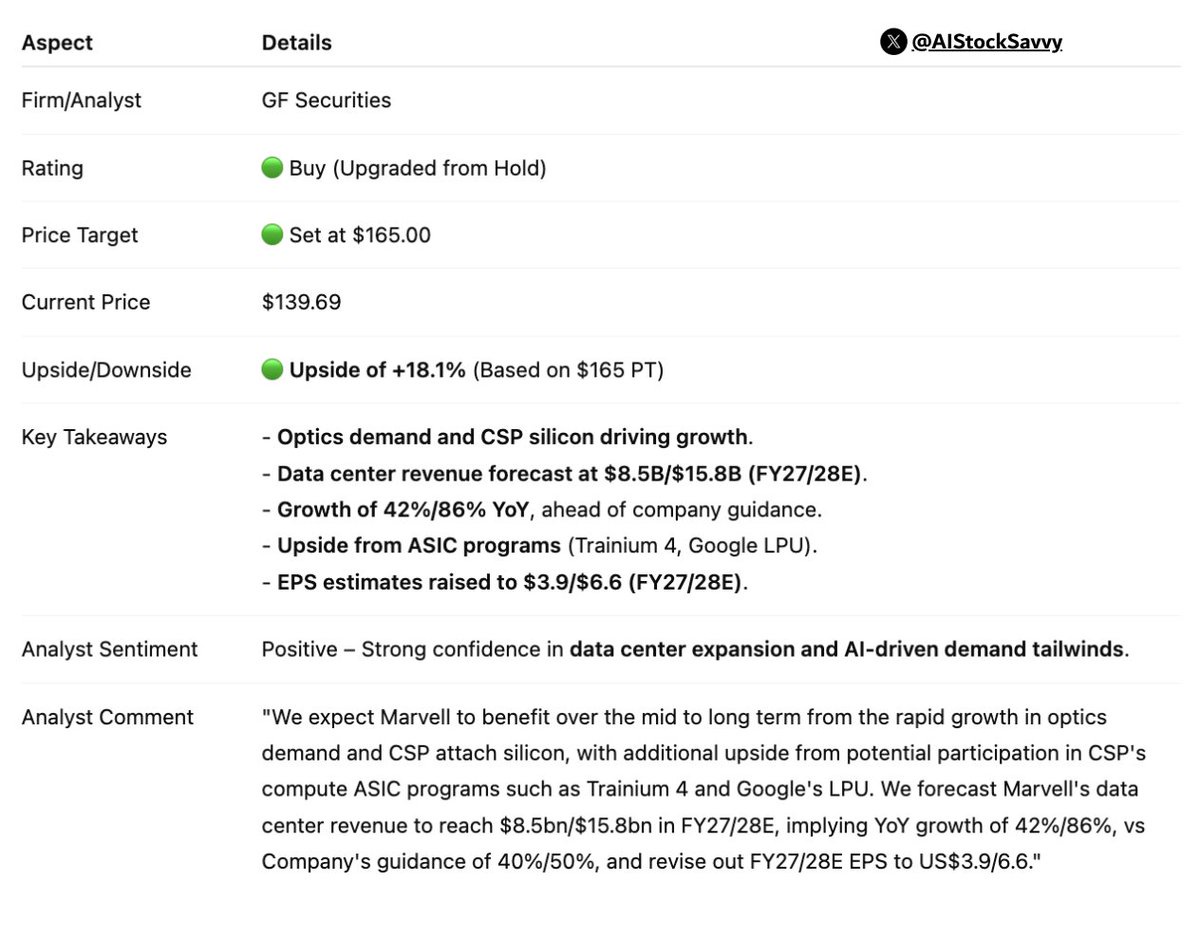Select the Rating row label
This screenshot has width=1200, height=938.
(x=52, y=168)
